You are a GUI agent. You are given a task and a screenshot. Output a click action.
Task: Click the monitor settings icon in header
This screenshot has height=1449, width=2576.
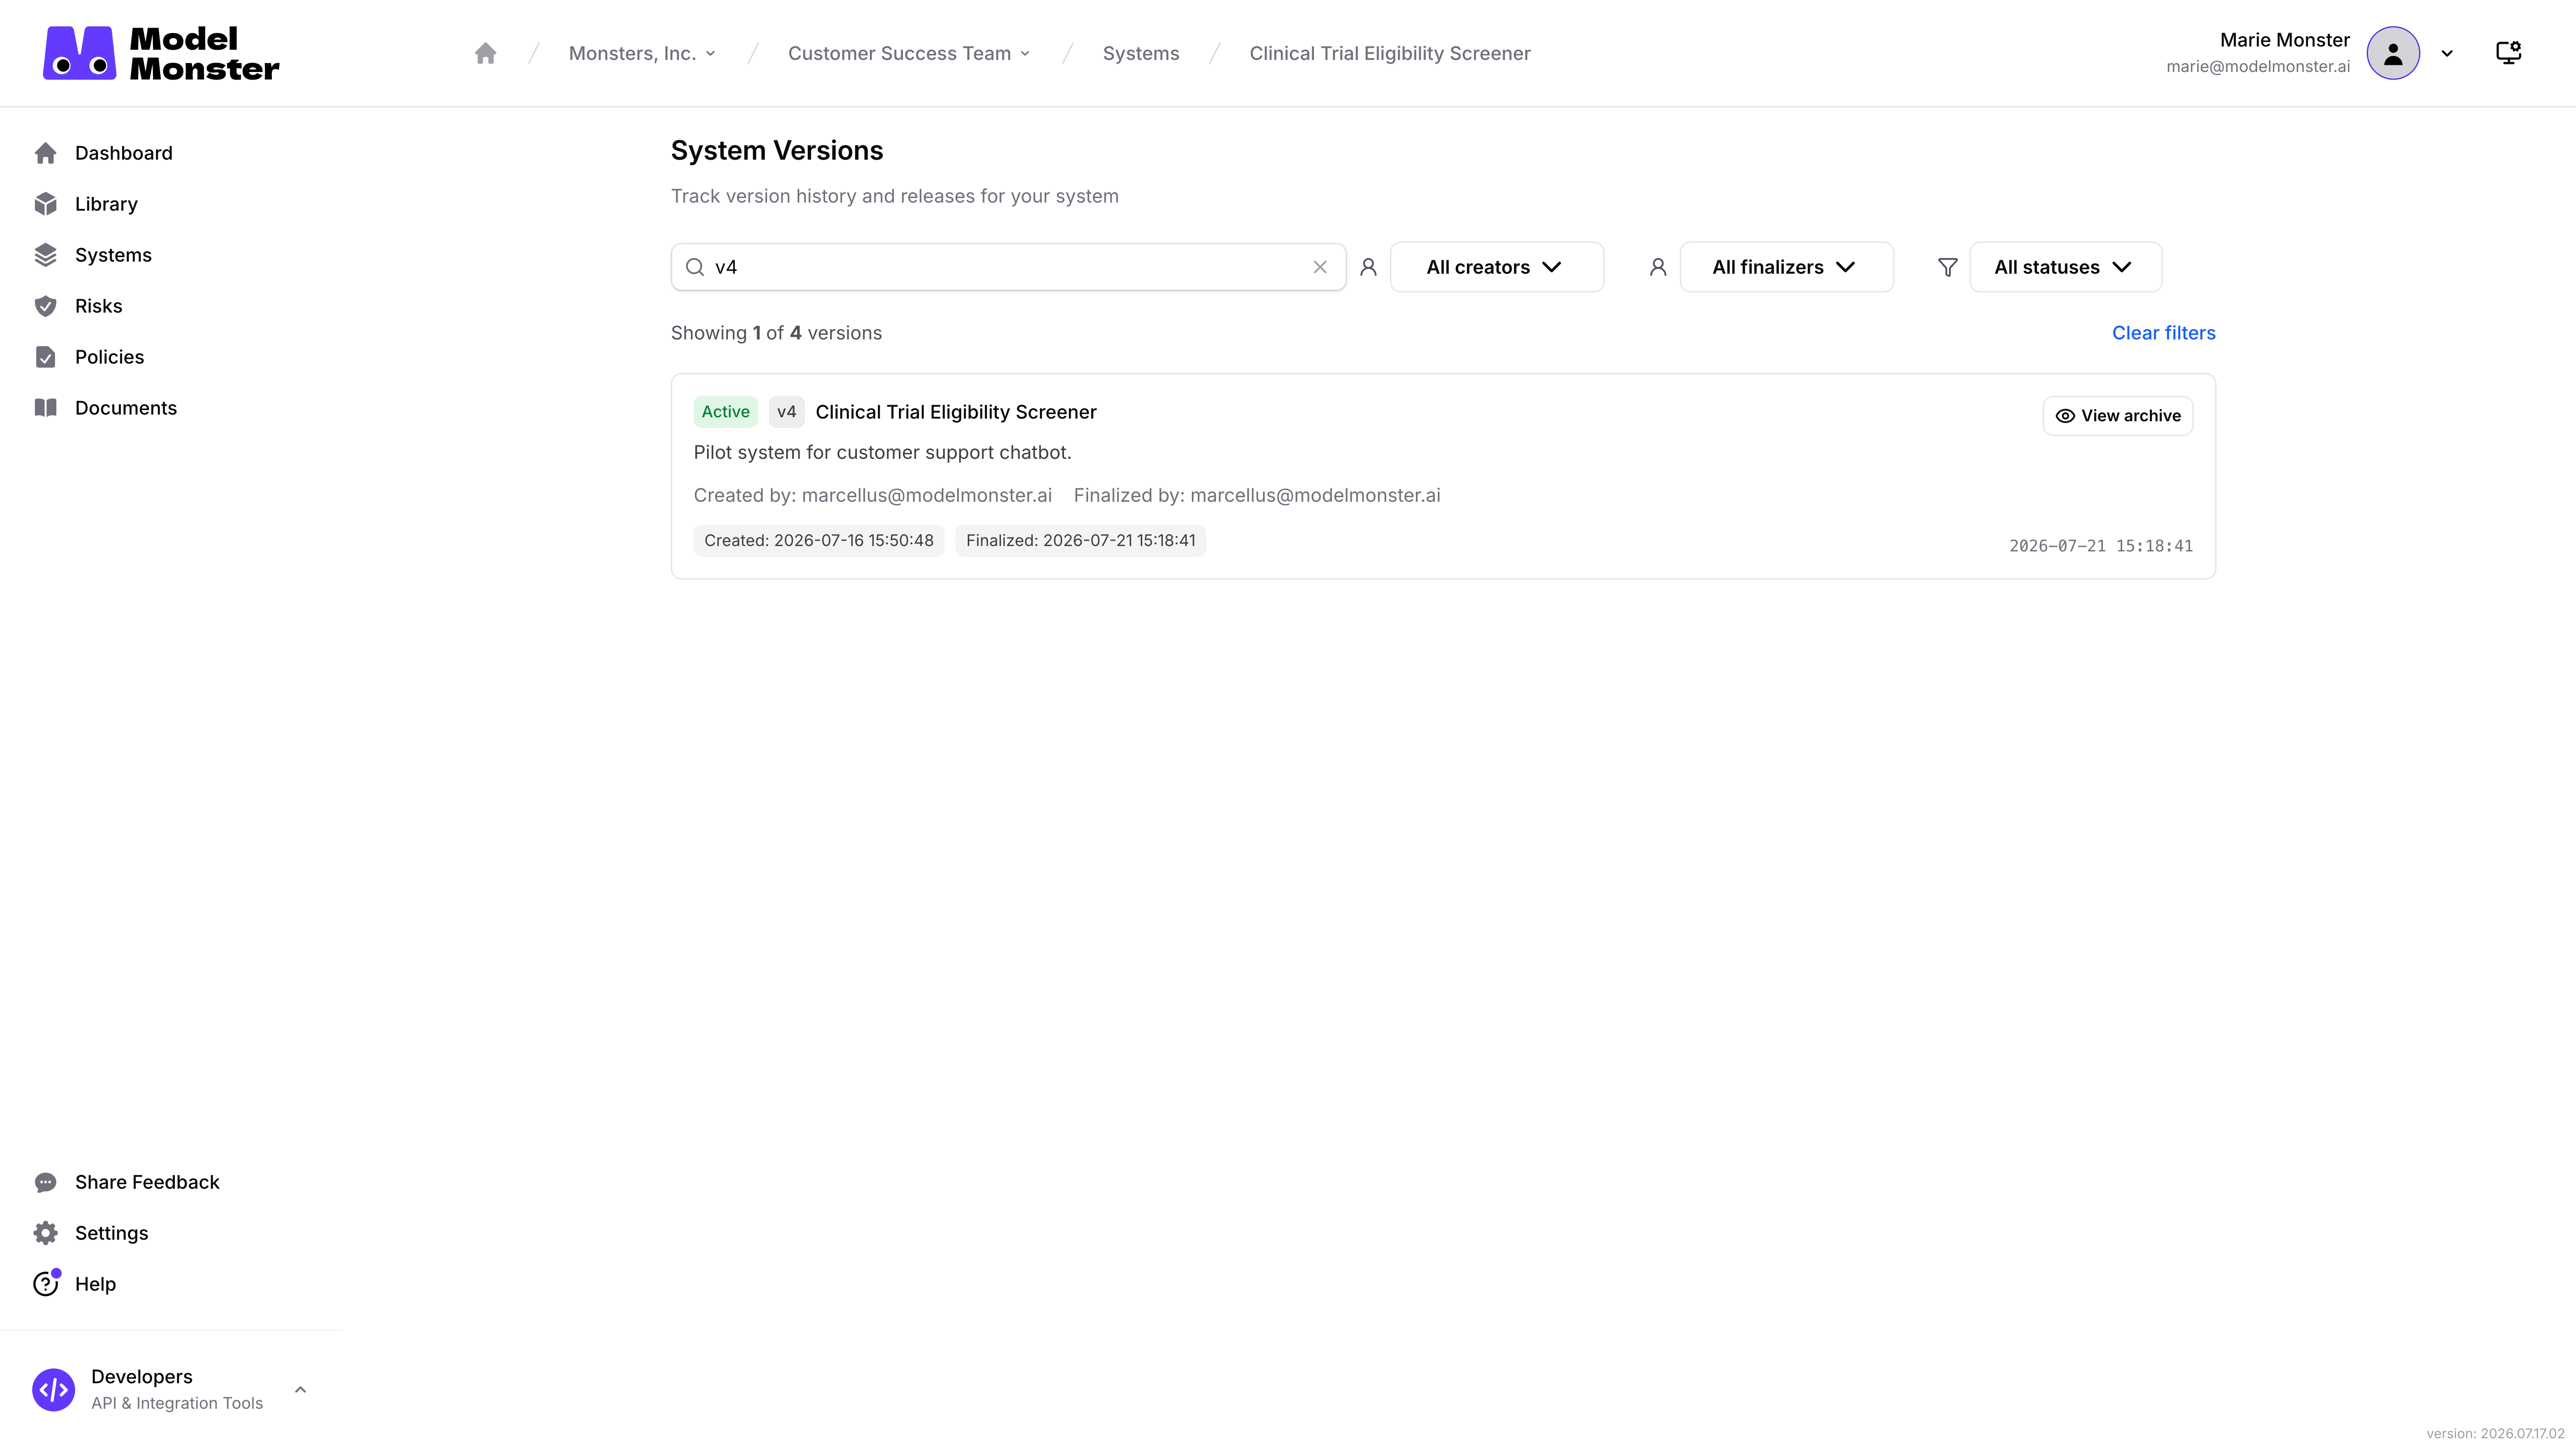(x=2508, y=53)
